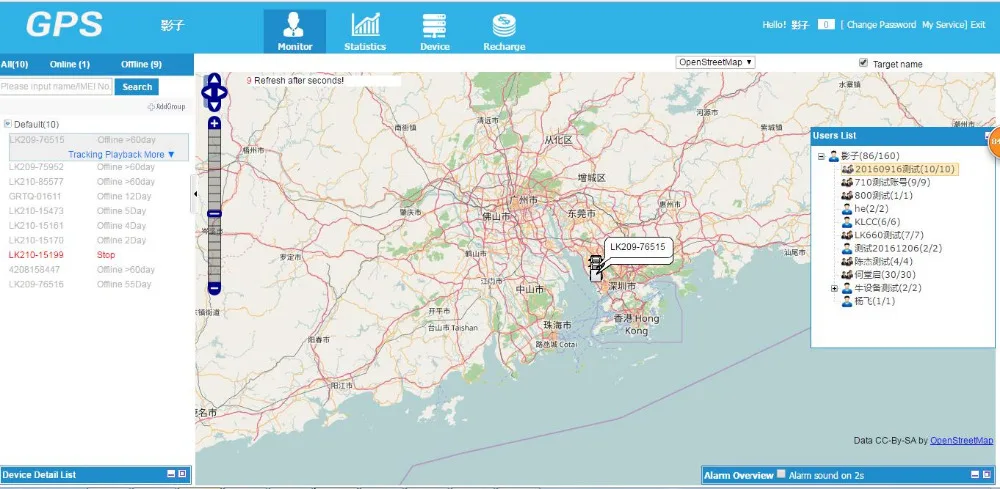Click the 710测试账号 group icon
This screenshot has width=1000, height=489.
(x=847, y=182)
